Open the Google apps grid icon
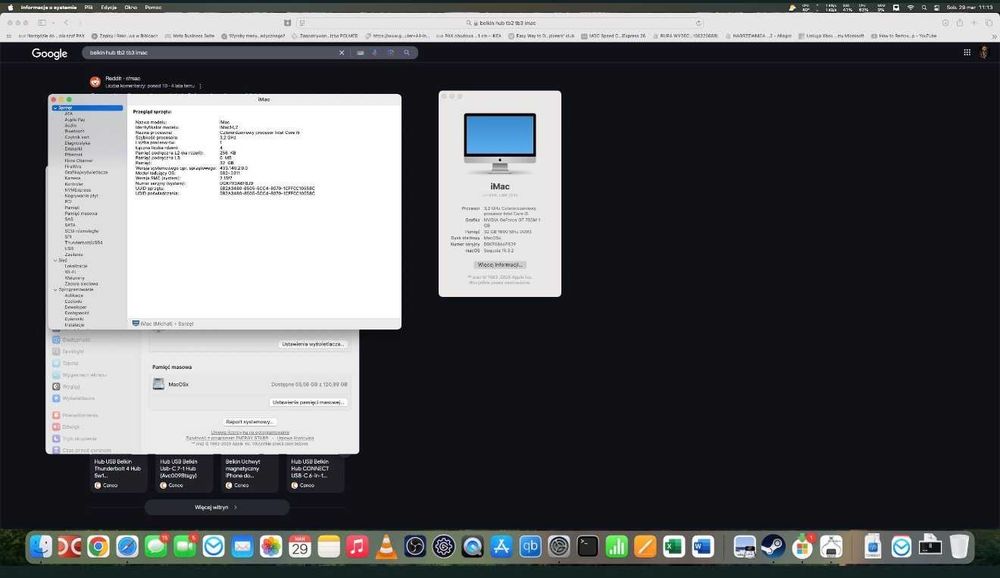 point(967,52)
